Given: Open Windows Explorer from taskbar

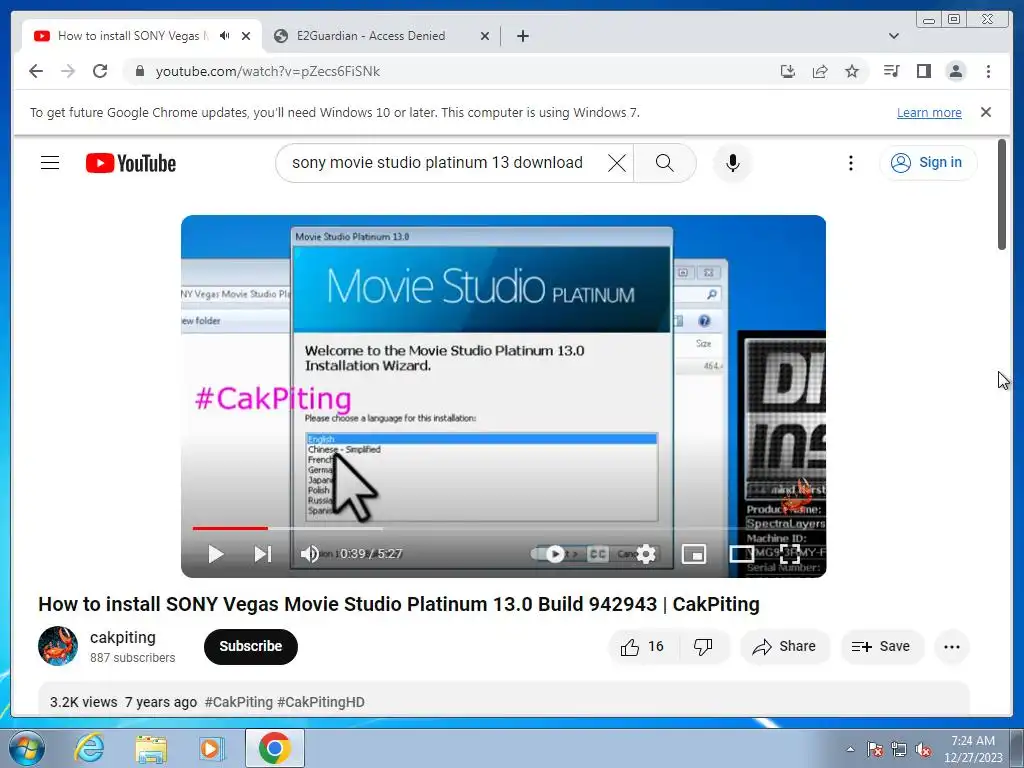Looking at the screenshot, I should click(x=151, y=748).
